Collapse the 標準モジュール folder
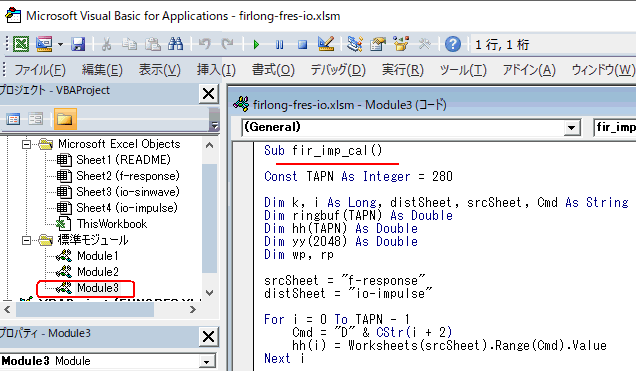This screenshot has height=371, width=636. click(26, 241)
